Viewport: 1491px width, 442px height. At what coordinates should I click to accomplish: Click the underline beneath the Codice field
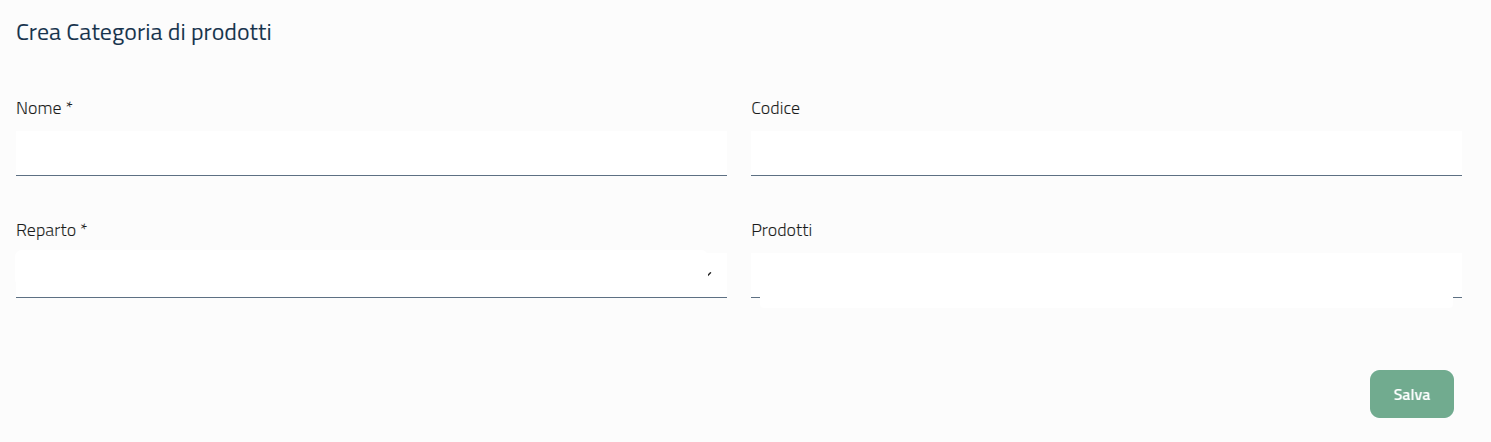tap(1106, 175)
